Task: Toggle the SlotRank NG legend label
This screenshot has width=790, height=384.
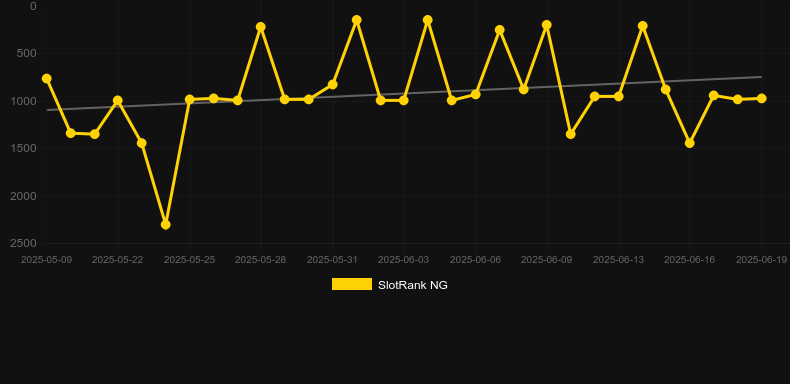Action: tap(413, 285)
